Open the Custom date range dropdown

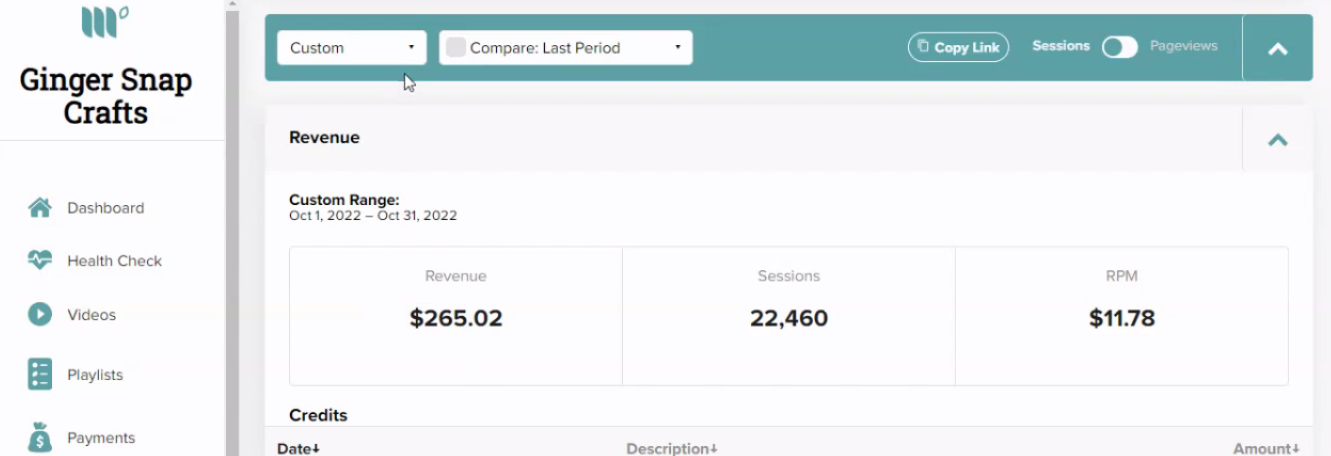(351, 47)
